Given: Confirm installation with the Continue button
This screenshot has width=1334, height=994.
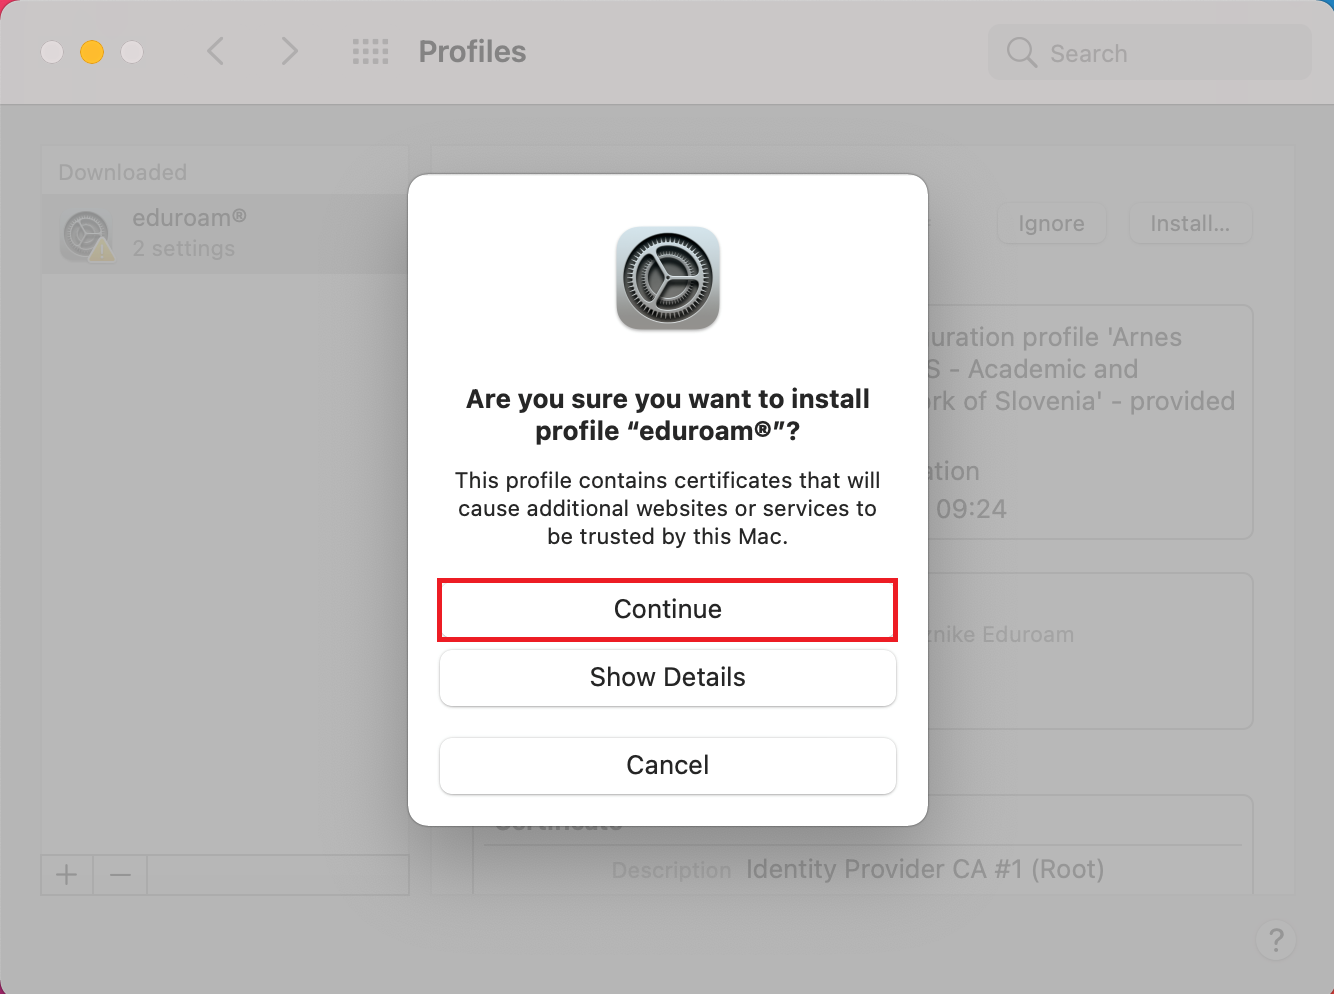Looking at the screenshot, I should (667, 609).
